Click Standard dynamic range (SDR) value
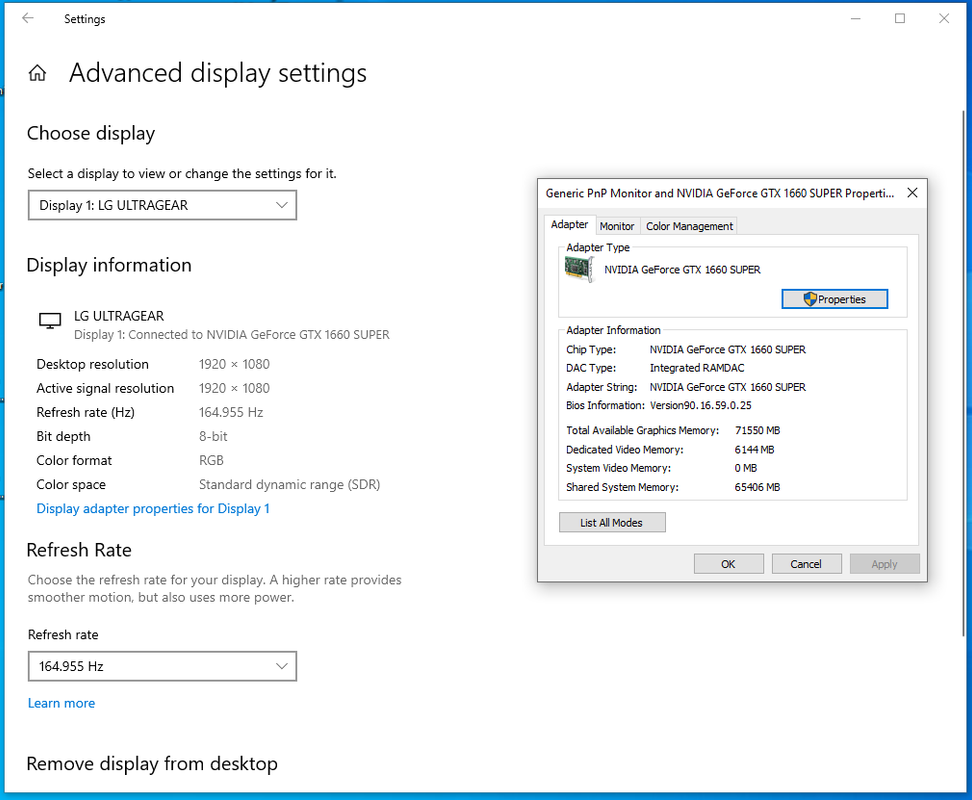 pyautogui.click(x=289, y=485)
